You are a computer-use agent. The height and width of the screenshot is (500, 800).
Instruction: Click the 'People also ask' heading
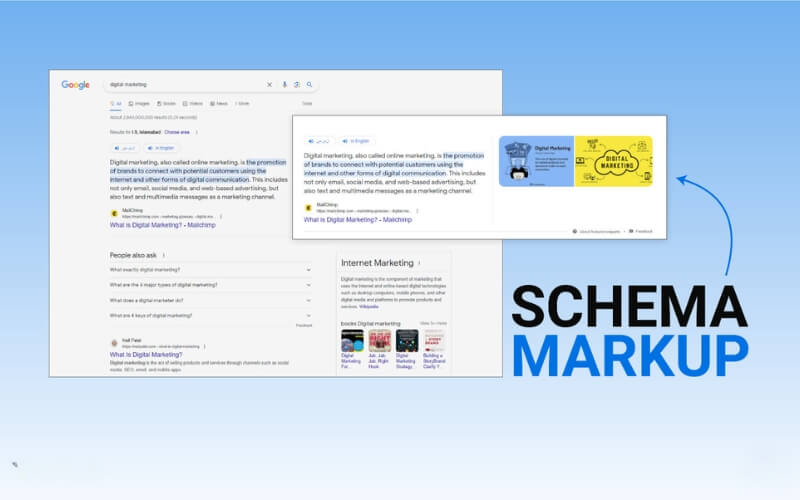(x=133, y=255)
